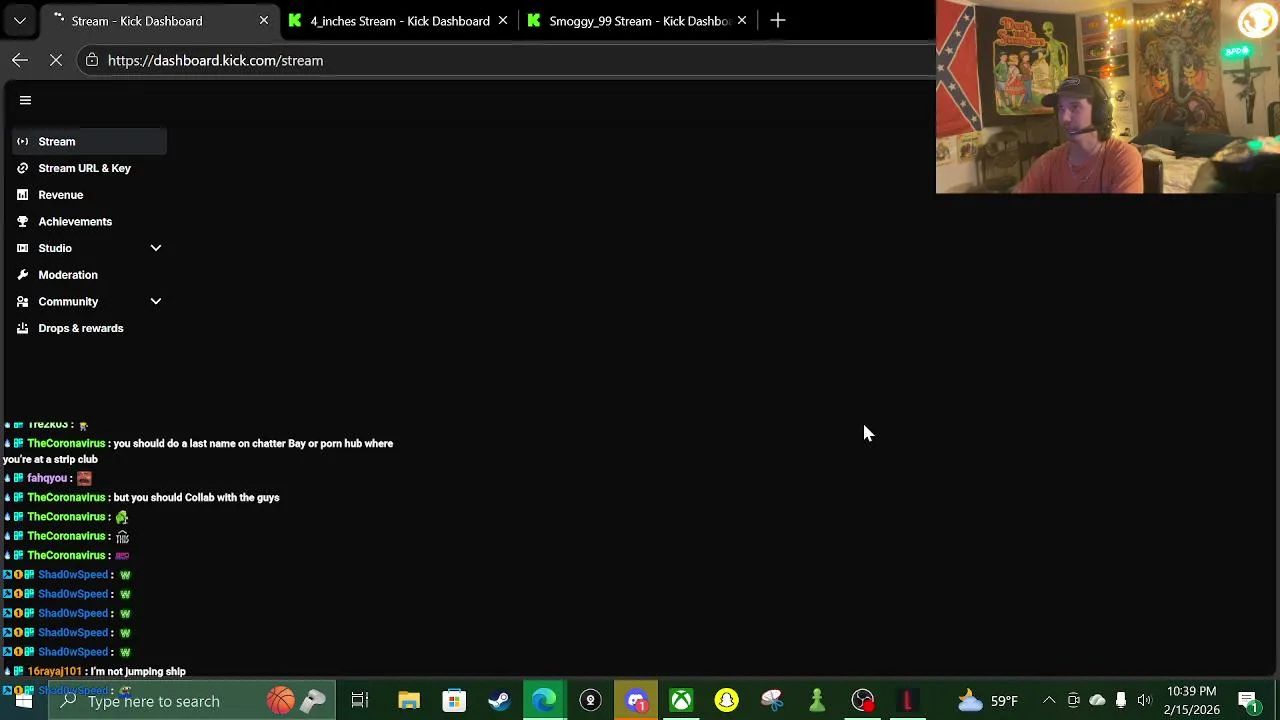Open the hamburger menu in the dashboard
1280x720 pixels.
pos(25,100)
